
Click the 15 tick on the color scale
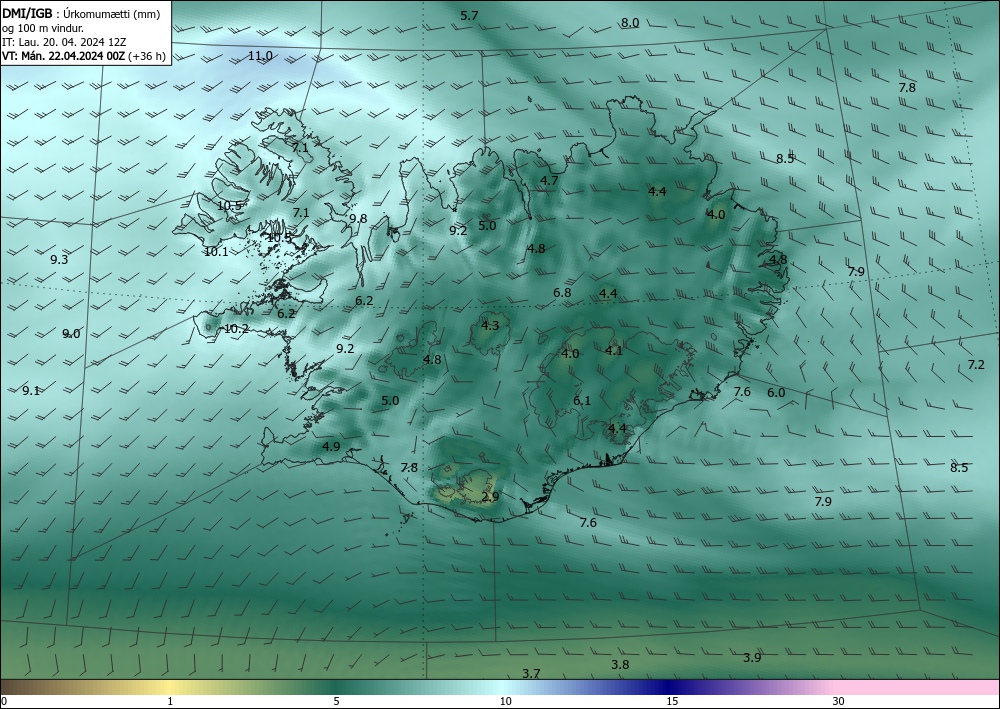click(x=672, y=701)
